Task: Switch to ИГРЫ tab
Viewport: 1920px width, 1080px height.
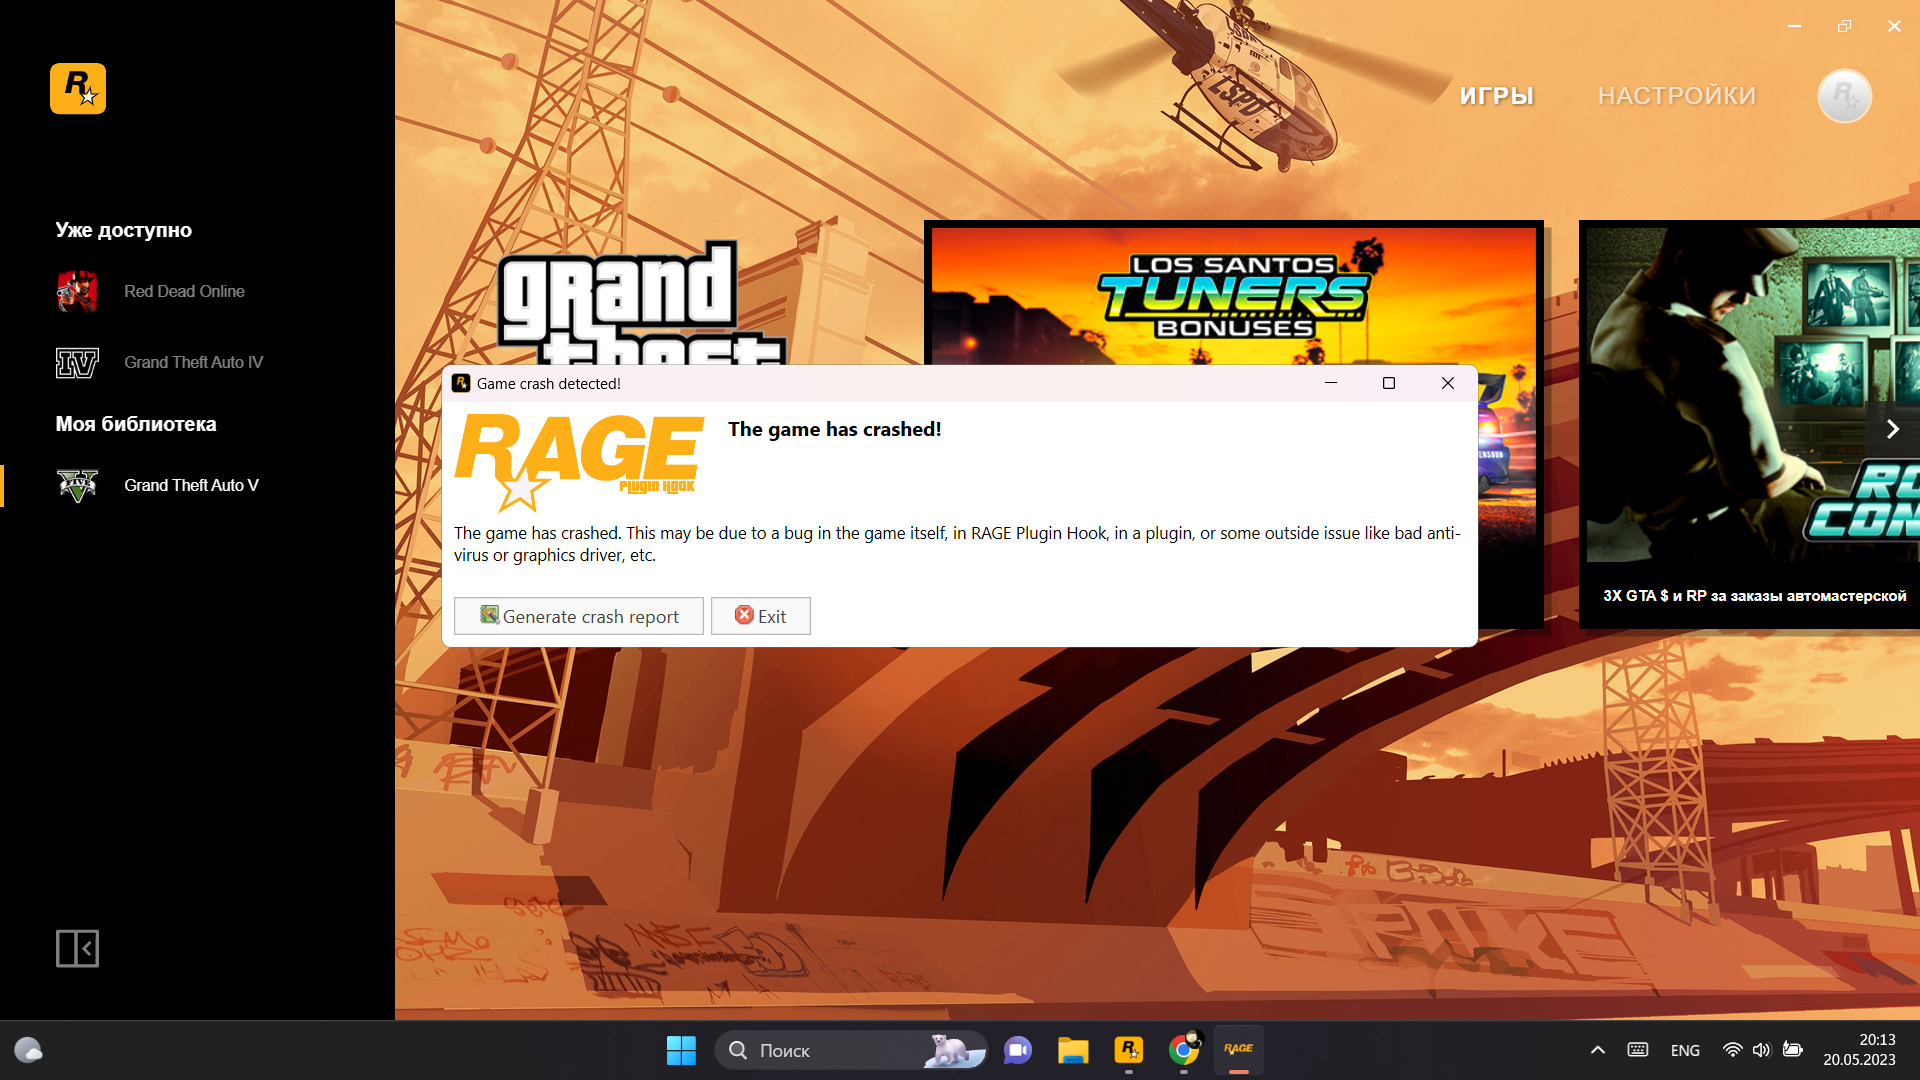Action: 1496,96
